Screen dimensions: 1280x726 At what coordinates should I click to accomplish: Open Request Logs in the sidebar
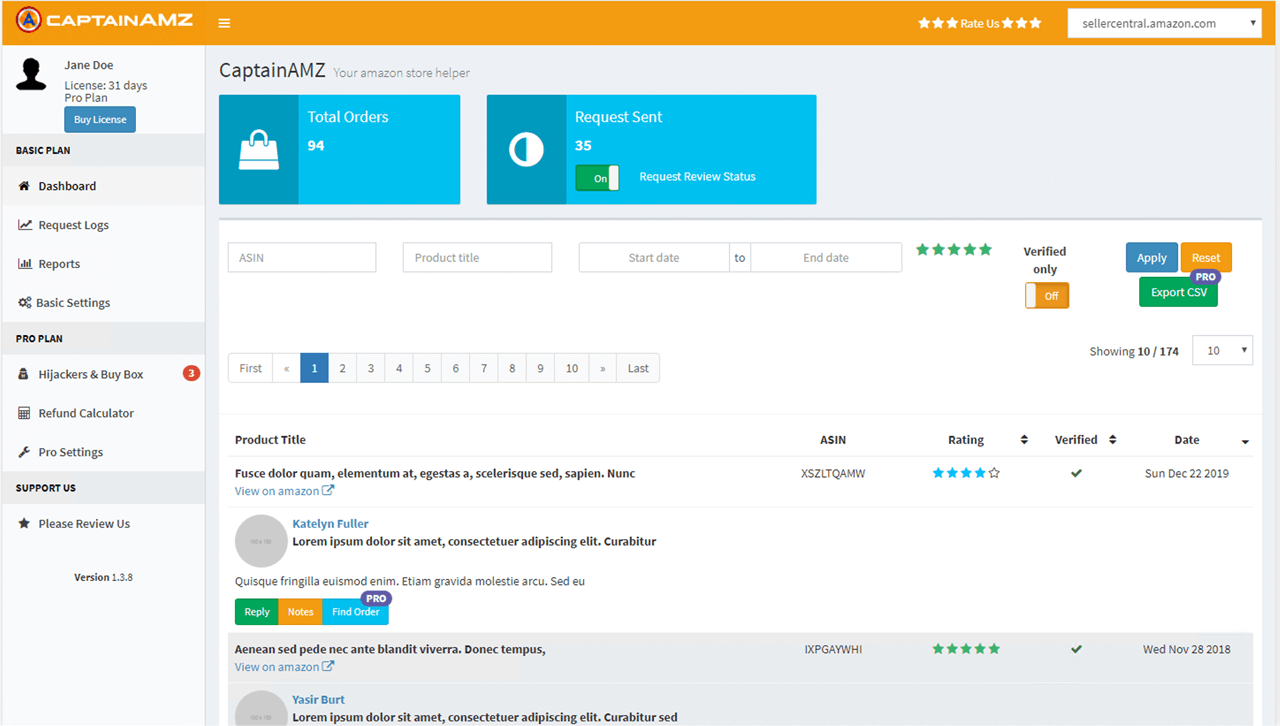(x=73, y=225)
